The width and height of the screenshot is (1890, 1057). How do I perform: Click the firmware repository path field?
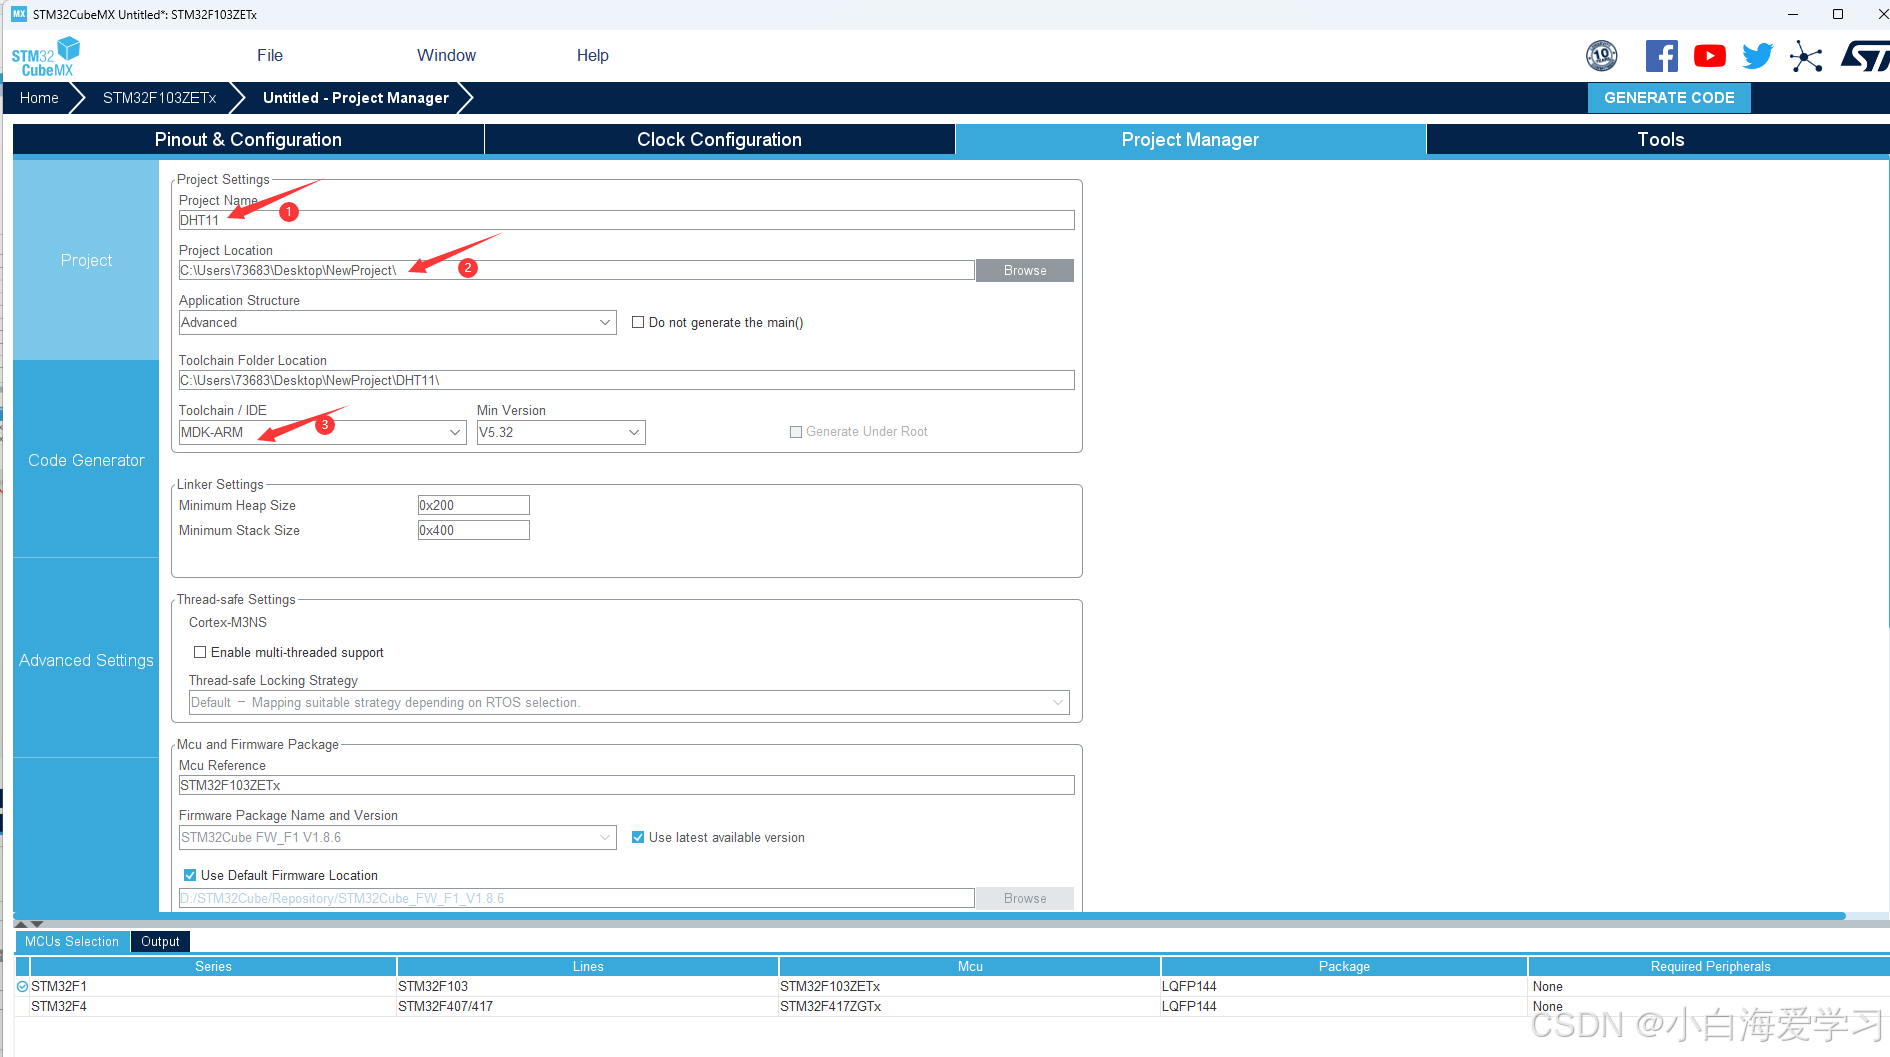point(576,898)
